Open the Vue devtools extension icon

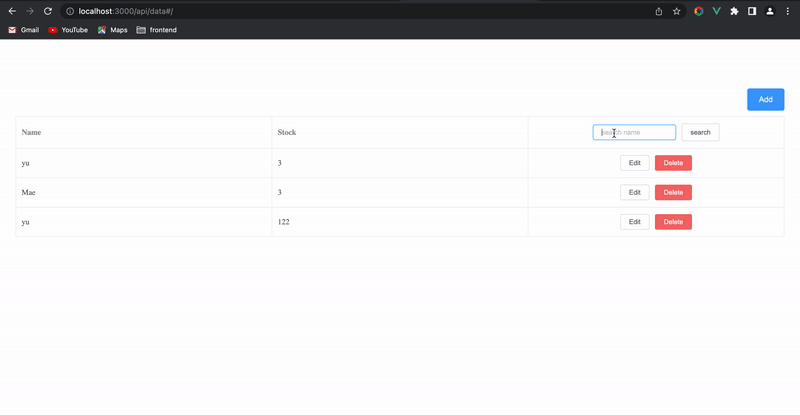click(717, 11)
